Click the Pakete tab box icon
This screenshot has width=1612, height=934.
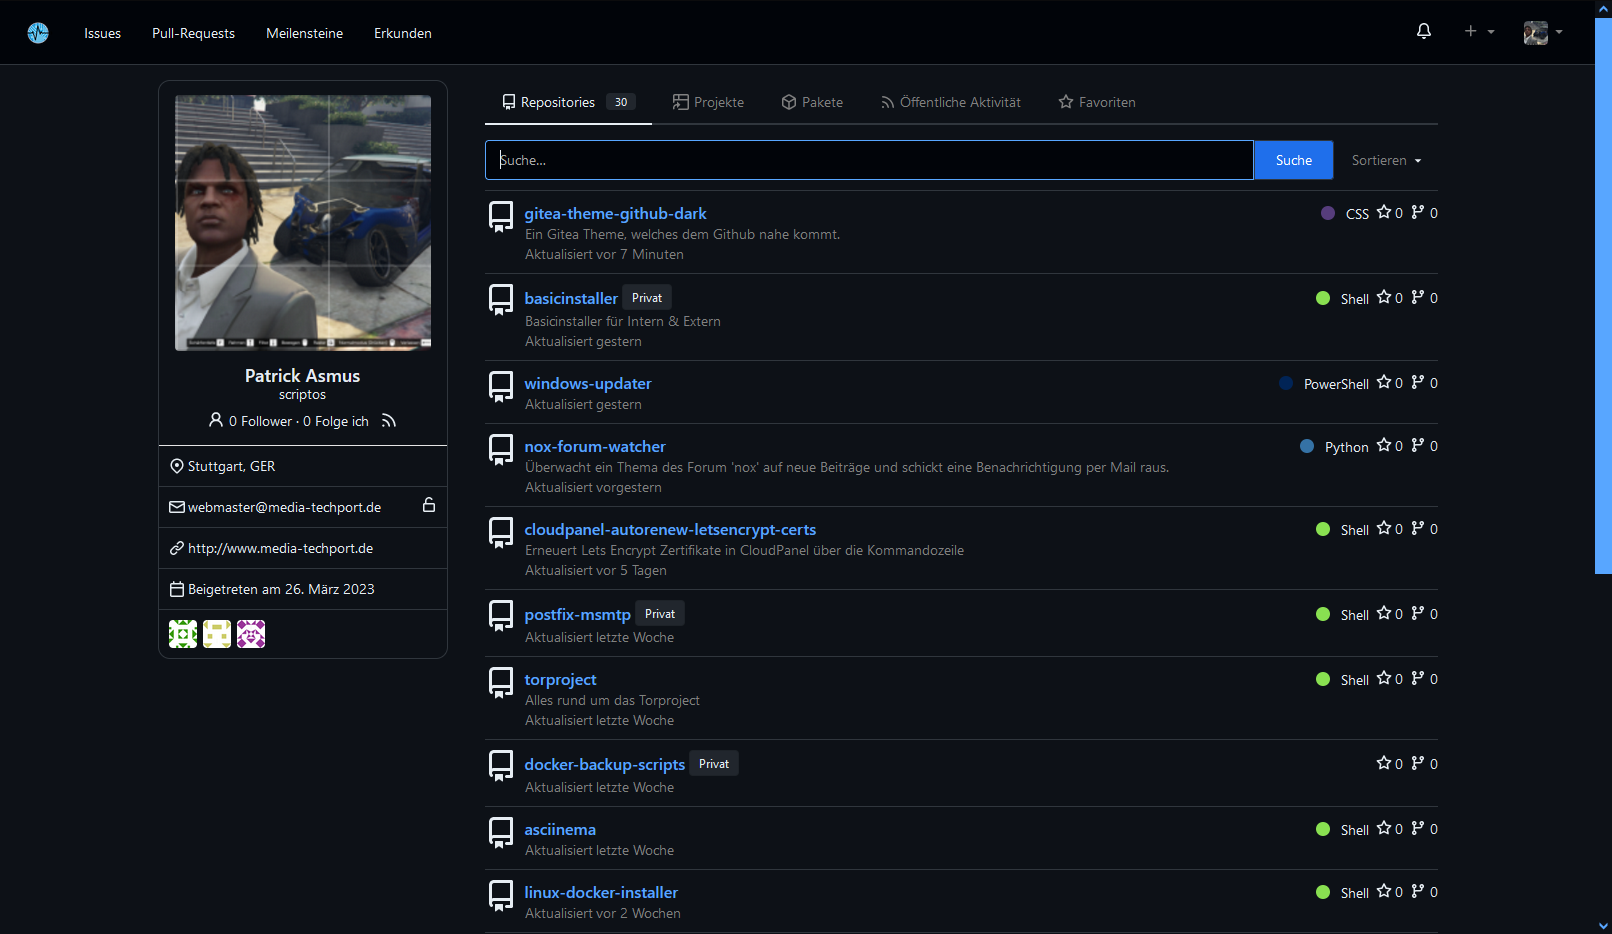[x=789, y=102]
